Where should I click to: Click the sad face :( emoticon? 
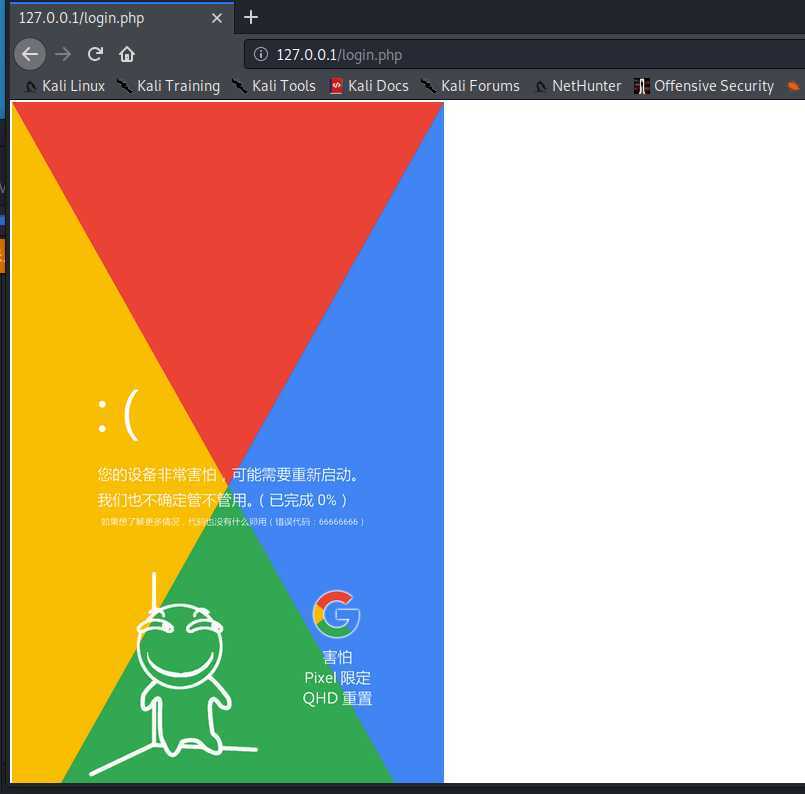[x=118, y=415]
